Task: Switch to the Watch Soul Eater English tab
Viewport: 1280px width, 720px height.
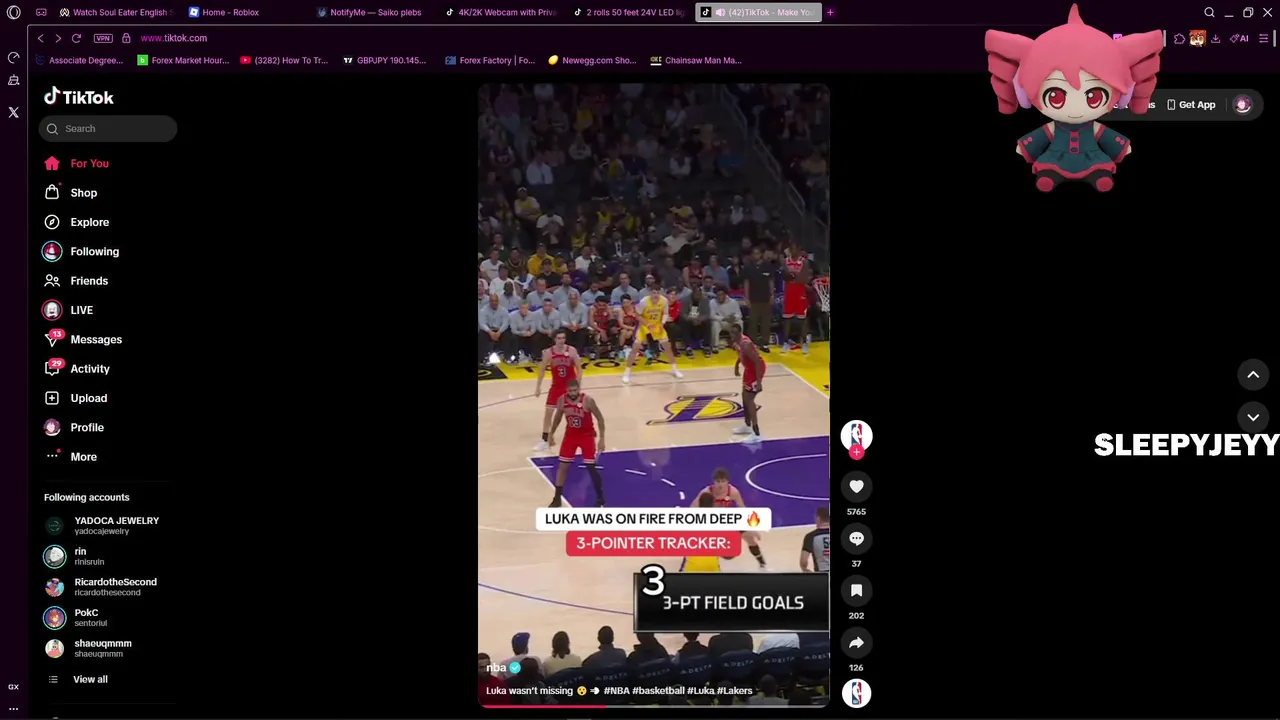Action: coord(114,12)
